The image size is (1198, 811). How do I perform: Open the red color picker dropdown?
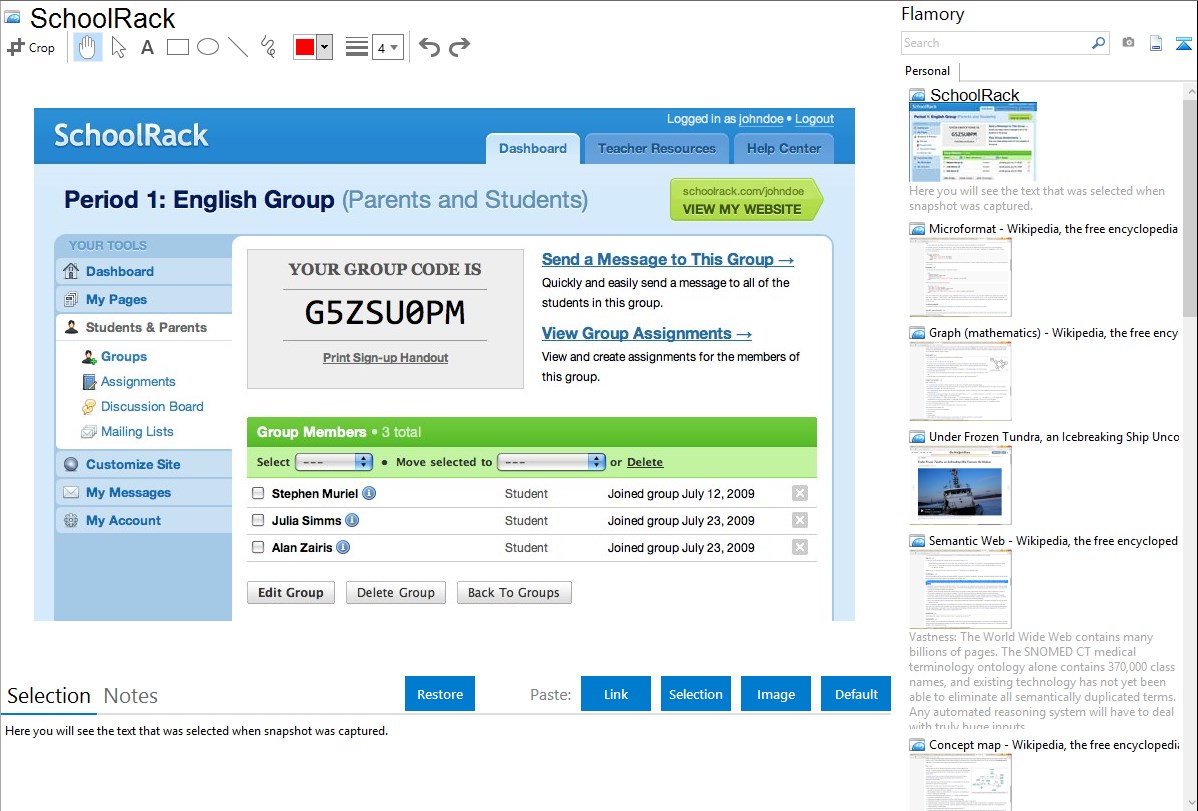click(324, 47)
